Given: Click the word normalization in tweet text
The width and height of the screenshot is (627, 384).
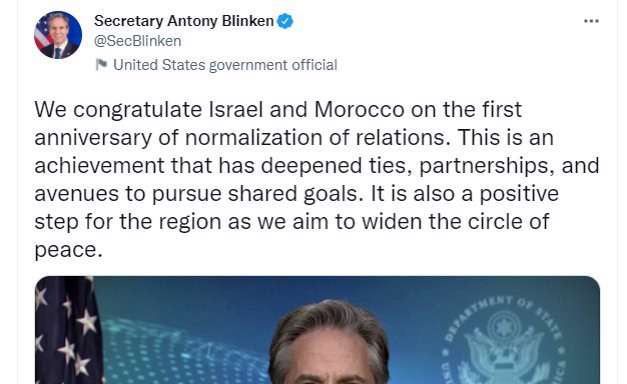Looking at the screenshot, I should [x=254, y=138].
